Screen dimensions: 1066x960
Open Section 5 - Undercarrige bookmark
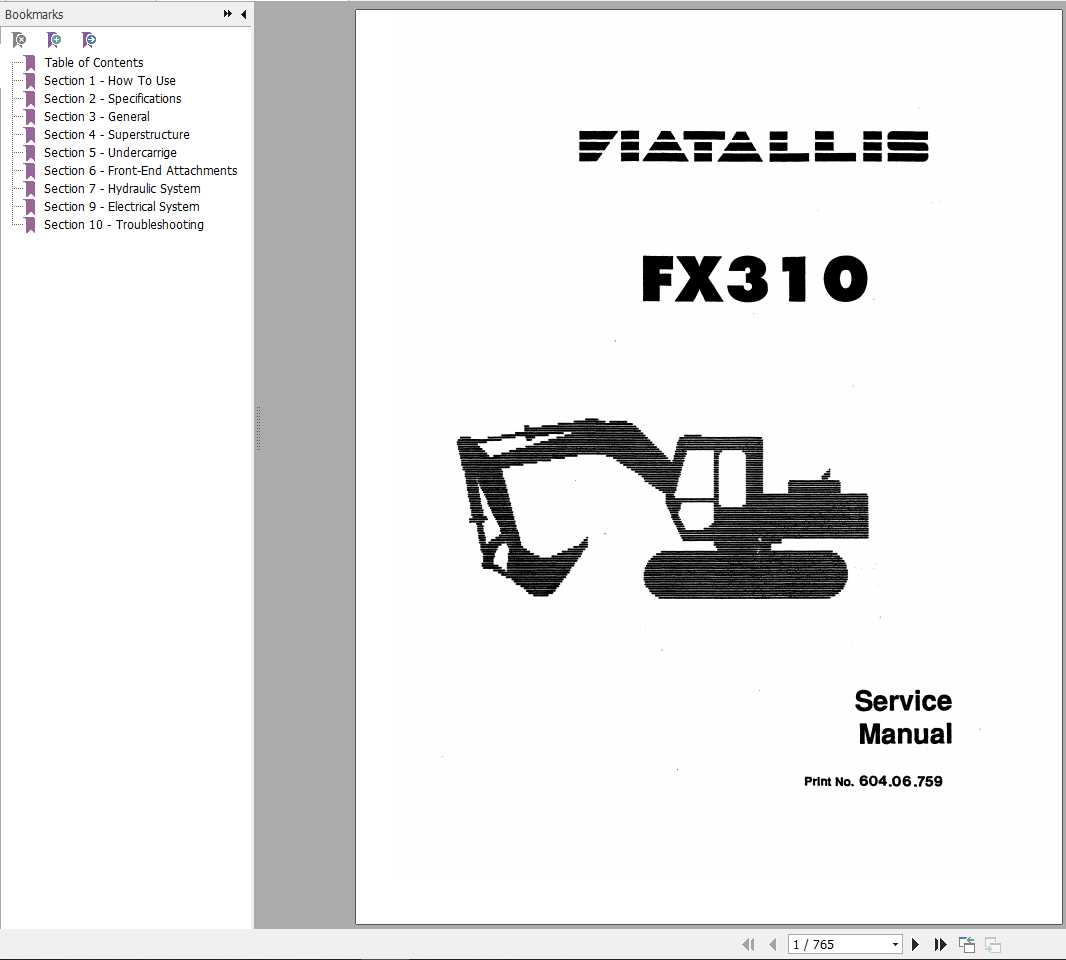point(110,152)
